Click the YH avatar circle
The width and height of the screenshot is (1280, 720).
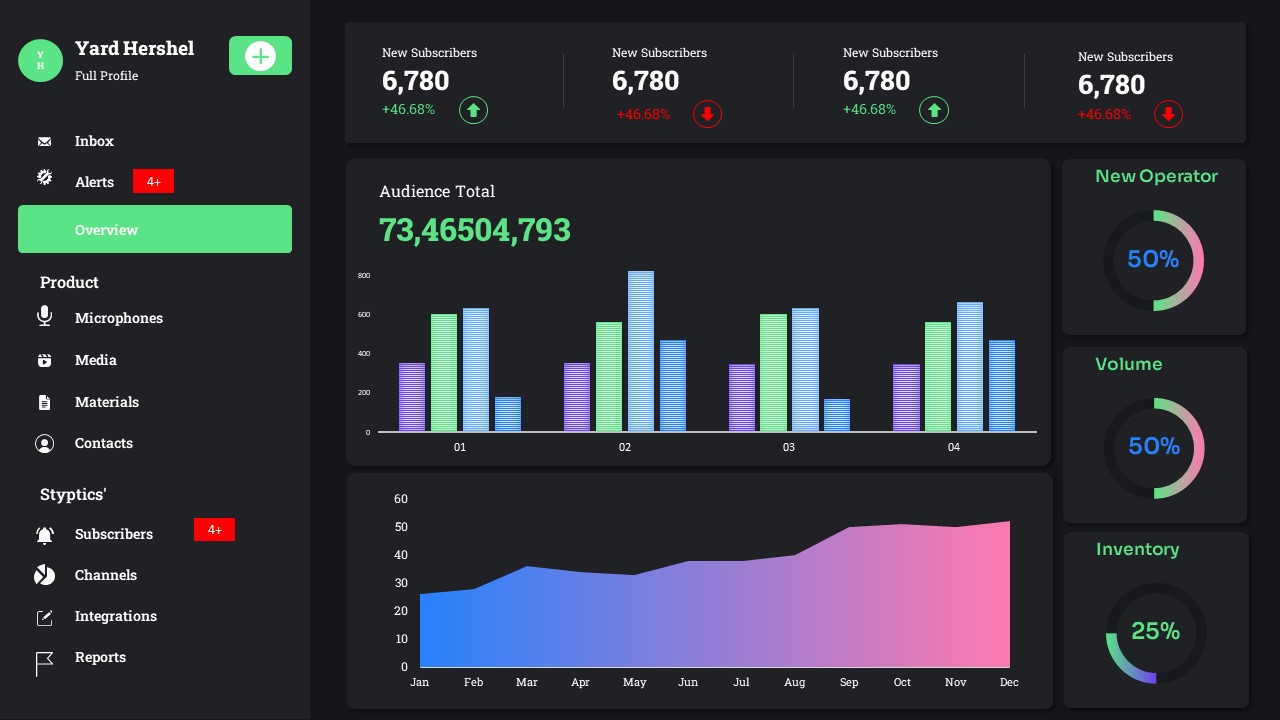click(40, 59)
